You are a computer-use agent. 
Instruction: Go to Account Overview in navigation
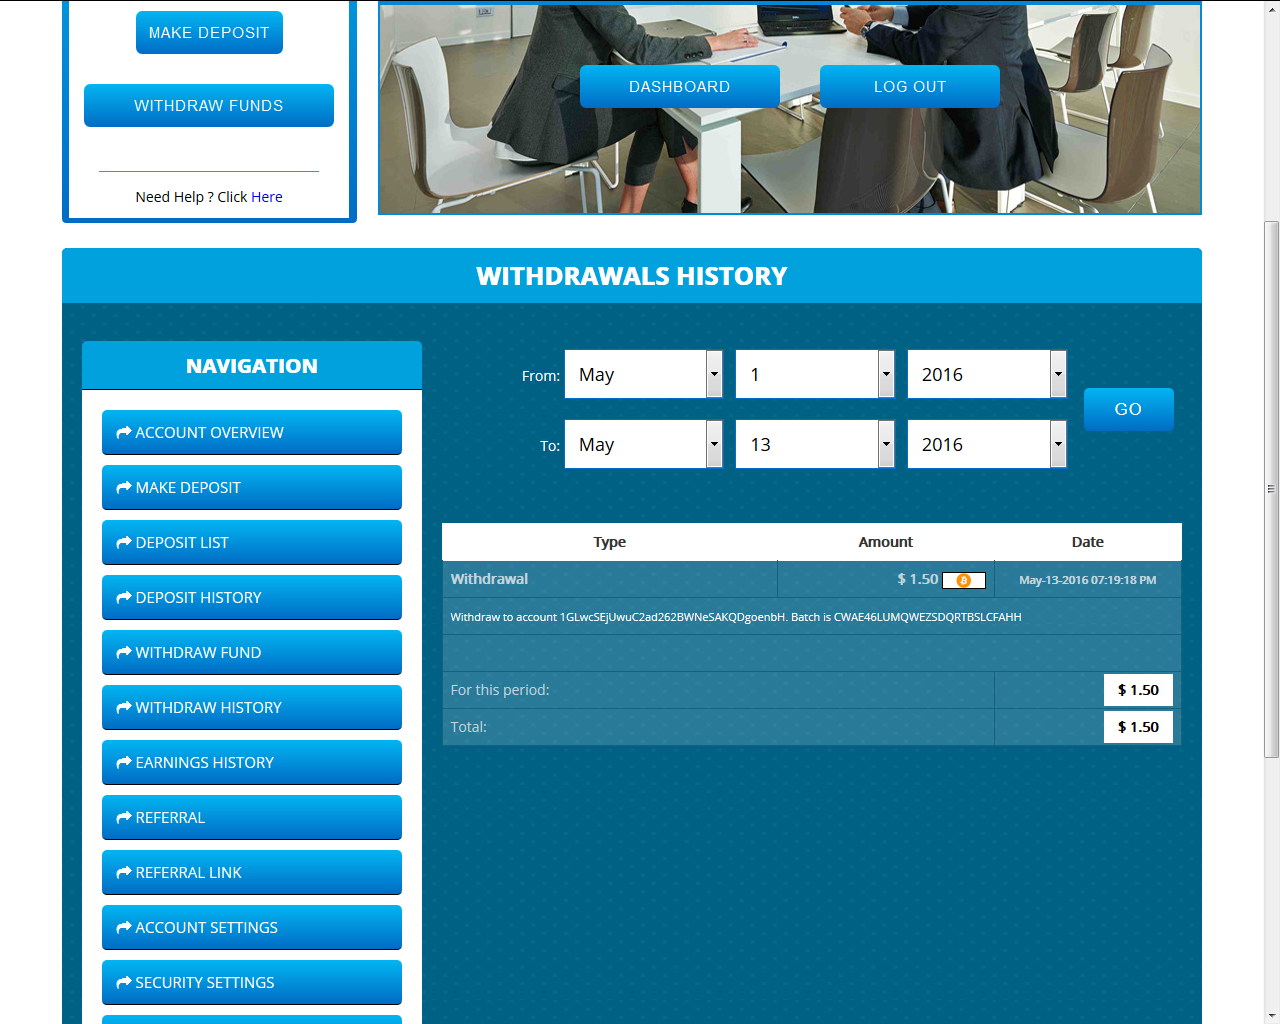tap(252, 433)
